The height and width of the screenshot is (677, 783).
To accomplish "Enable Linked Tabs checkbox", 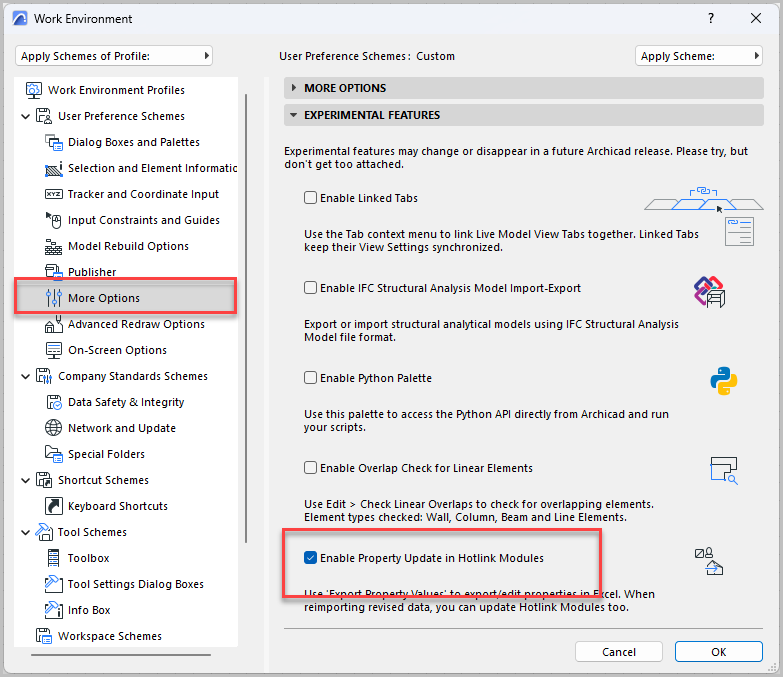I will click(x=311, y=198).
